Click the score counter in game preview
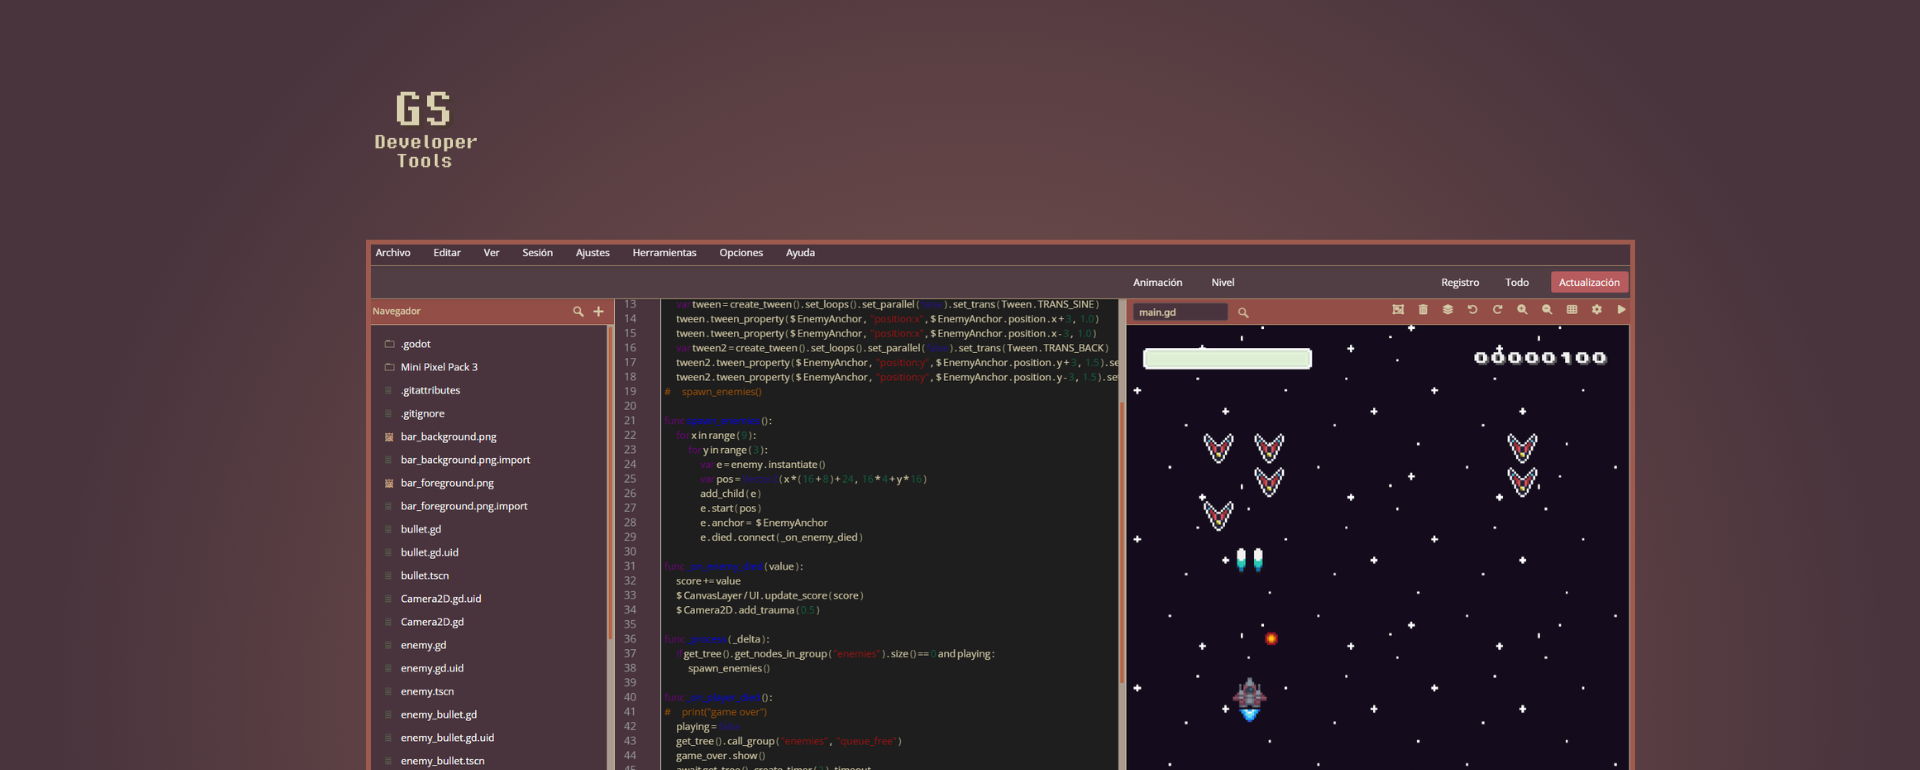The width and height of the screenshot is (1920, 770). coord(1540,357)
